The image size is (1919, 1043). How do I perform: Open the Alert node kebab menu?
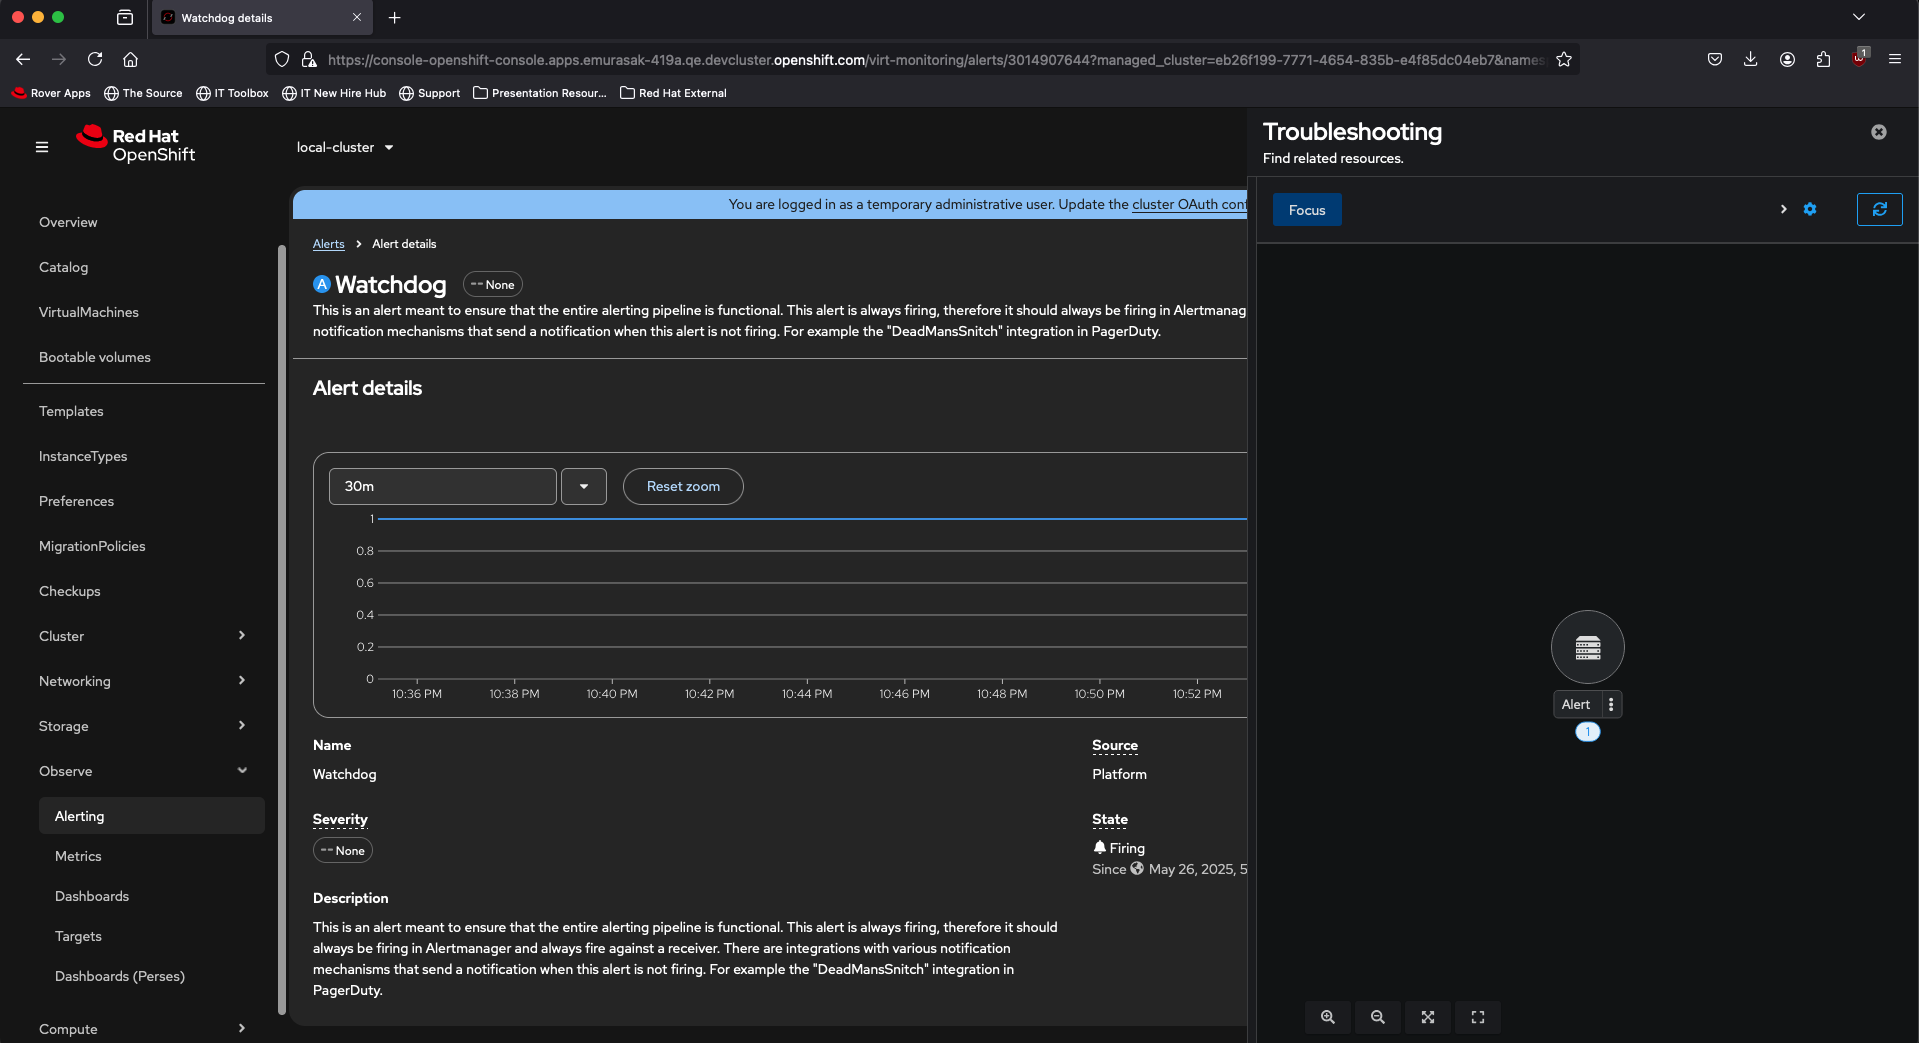coord(1610,704)
